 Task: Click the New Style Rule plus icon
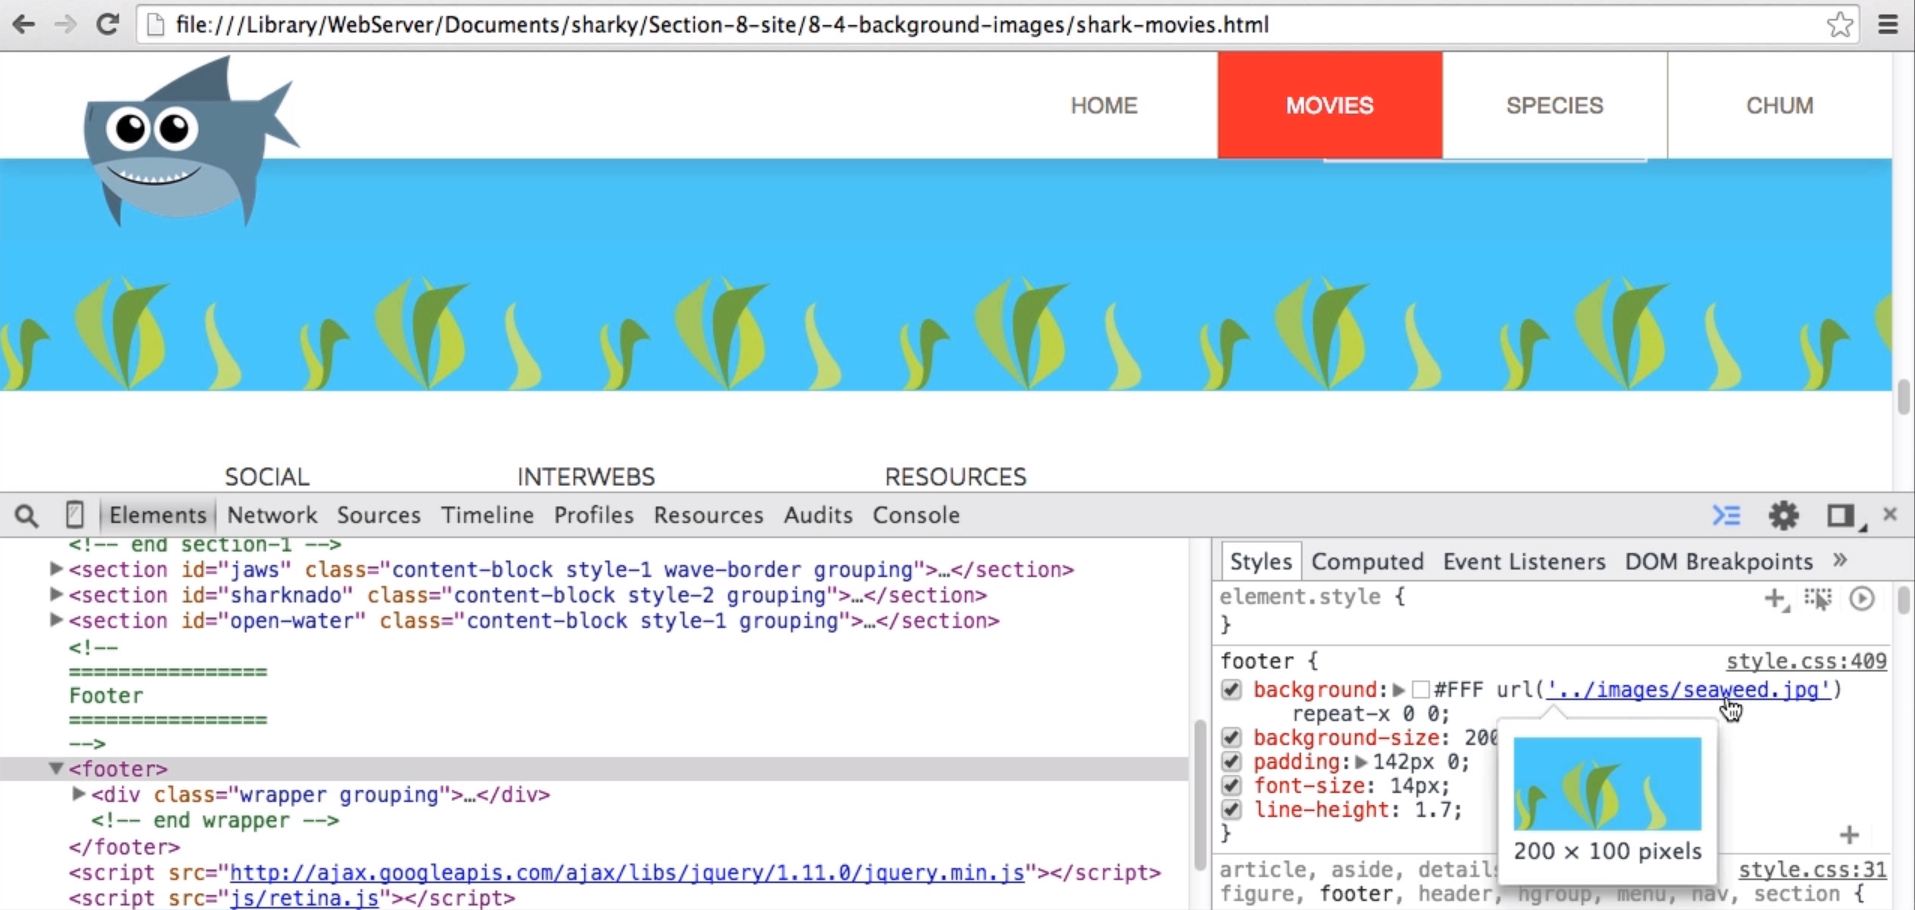1775,599
